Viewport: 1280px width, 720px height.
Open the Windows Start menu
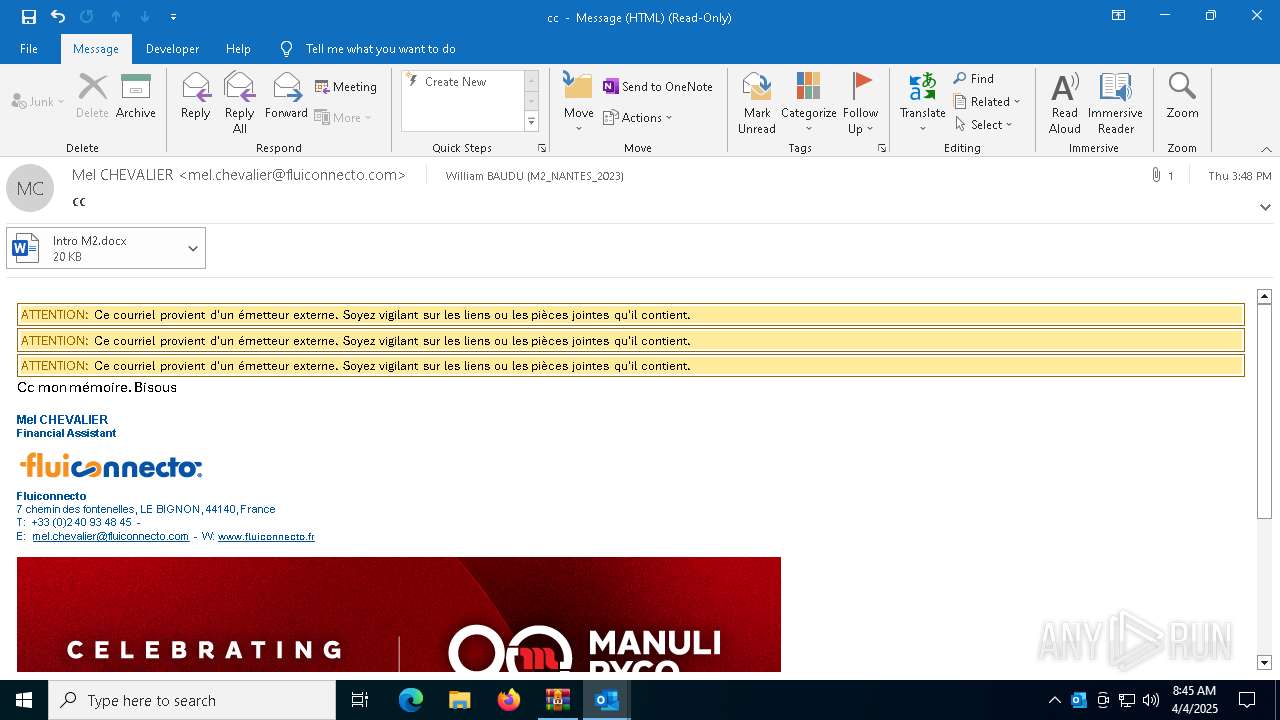tap(24, 700)
